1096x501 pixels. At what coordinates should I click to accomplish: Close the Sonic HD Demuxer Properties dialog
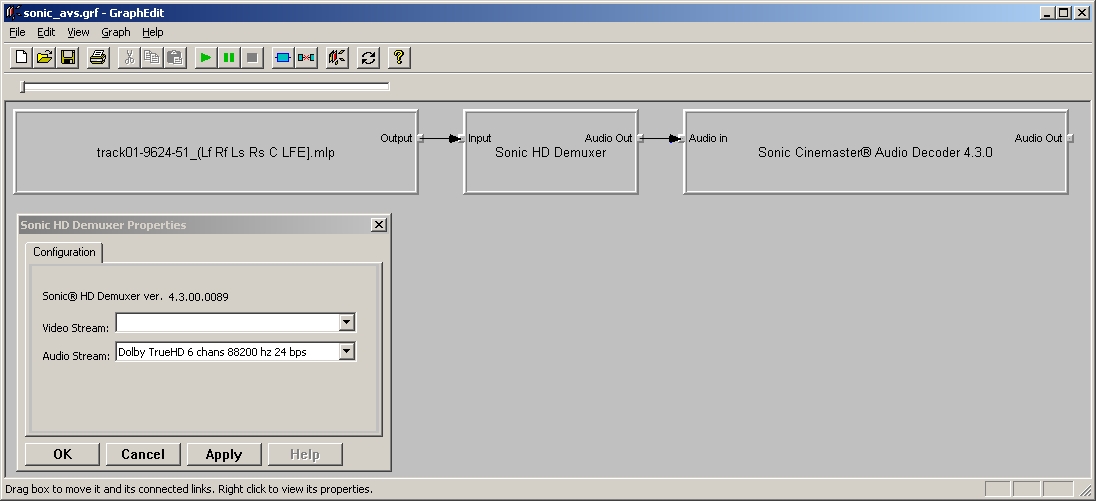click(x=378, y=224)
